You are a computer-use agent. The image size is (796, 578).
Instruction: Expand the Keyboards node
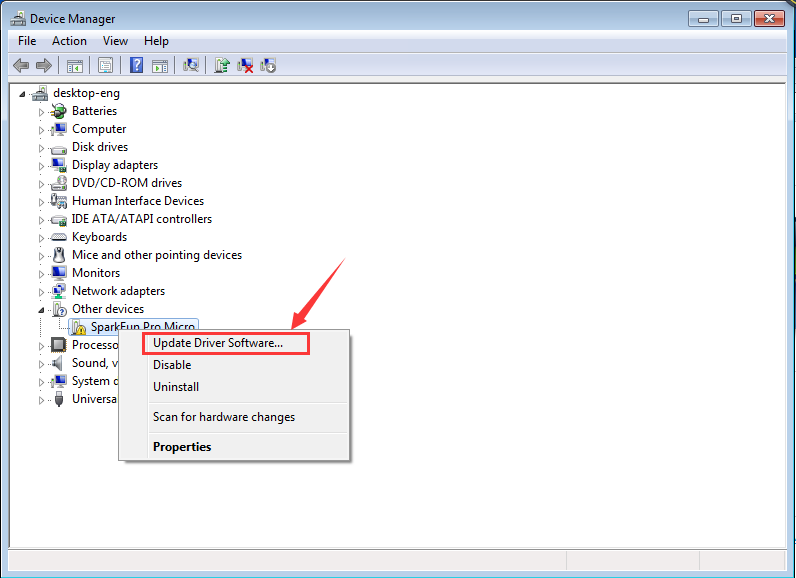click(41, 238)
